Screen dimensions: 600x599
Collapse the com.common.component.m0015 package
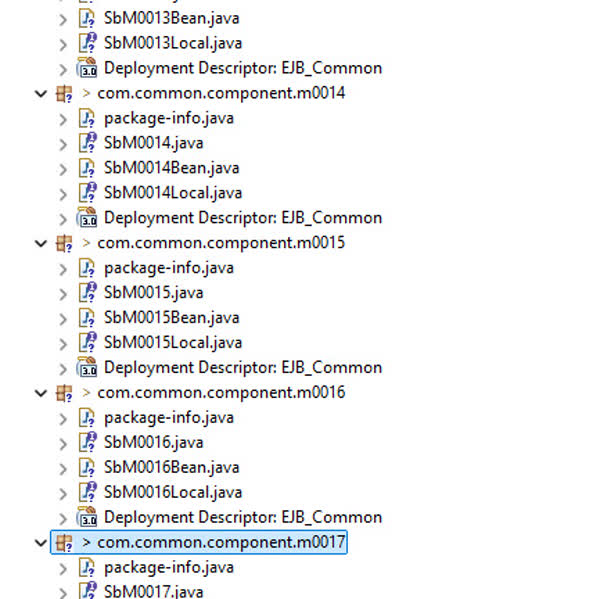(x=41, y=243)
